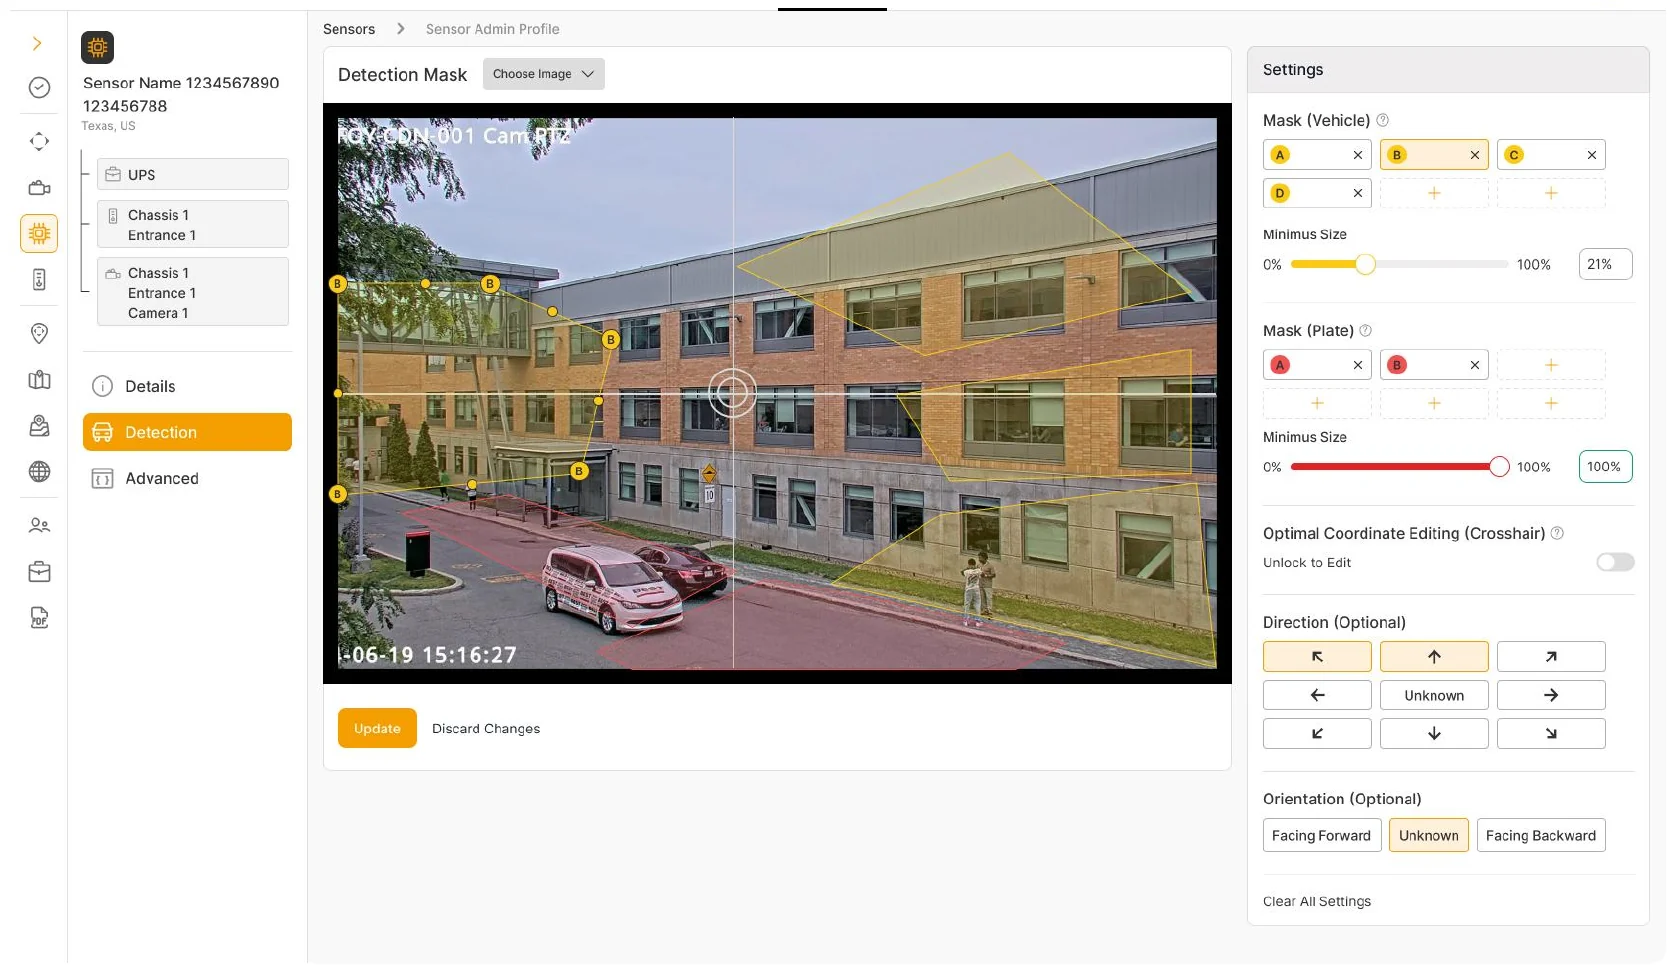This screenshot has height=972, width=1671.
Task: Remove vehicle mask D
Action: point(1358,193)
